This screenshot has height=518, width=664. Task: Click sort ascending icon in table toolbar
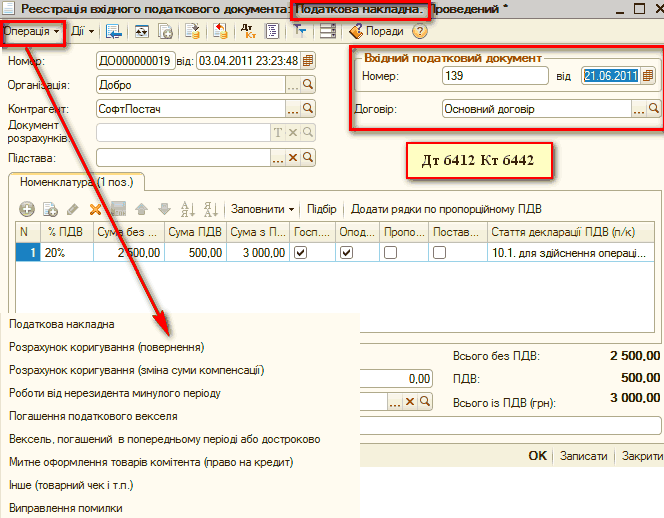point(183,209)
